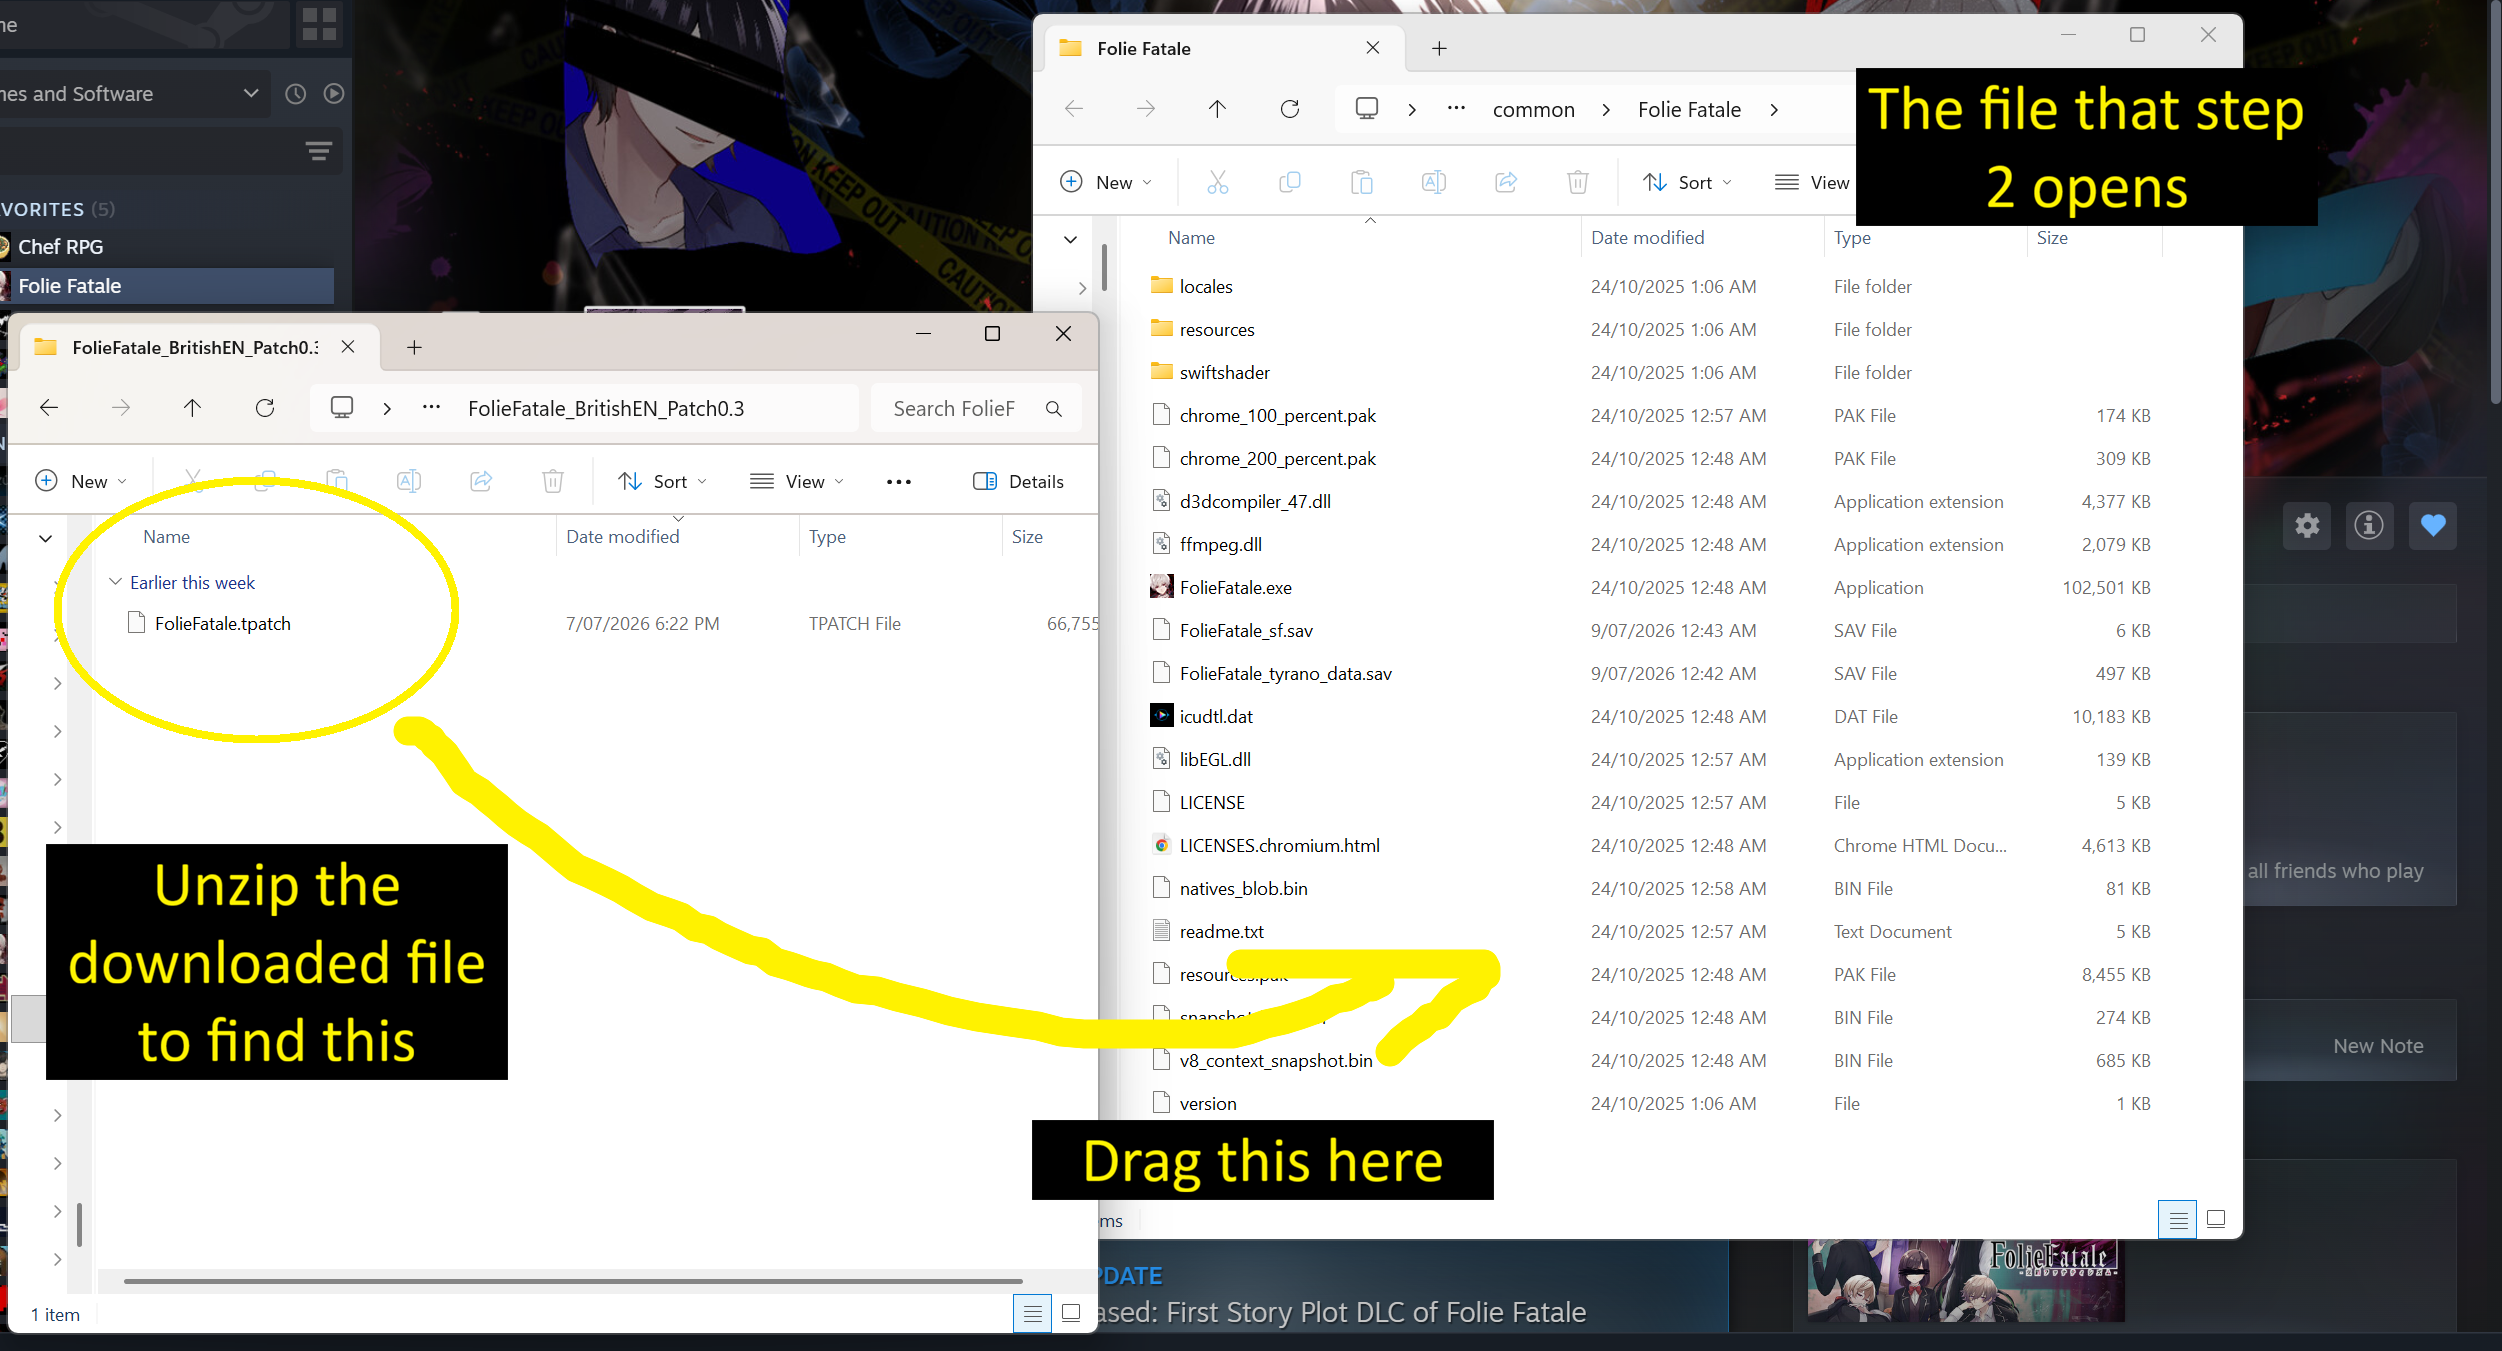Viewport: 2502px width, 1351px height.
Task: Click Share icon in Folie Fatale toolbar
Action: (x=1506, y=183)
